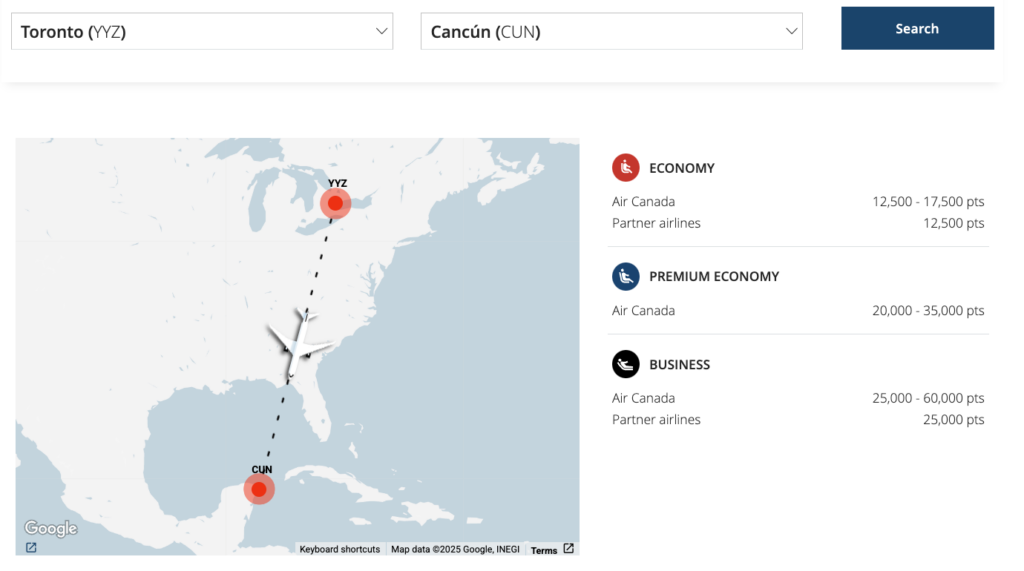Click the PREMIUM ECONOMY heading

point(714,276)
